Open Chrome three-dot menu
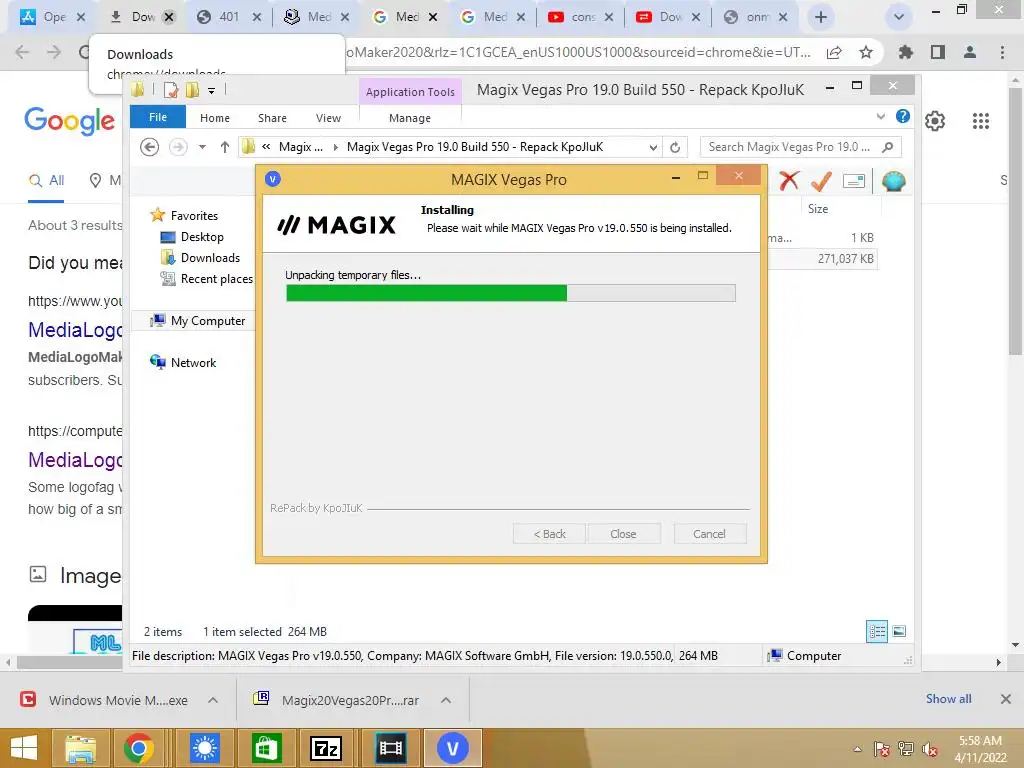The height and width of the screenshot is (768, 1024). coord(1002,52)
